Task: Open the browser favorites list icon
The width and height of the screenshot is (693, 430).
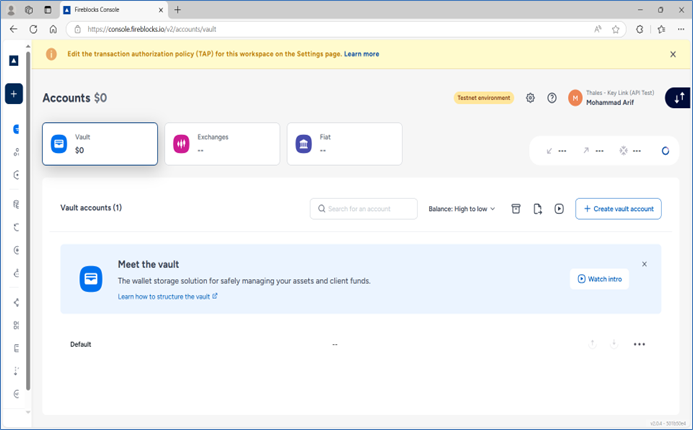Action: 661,29
